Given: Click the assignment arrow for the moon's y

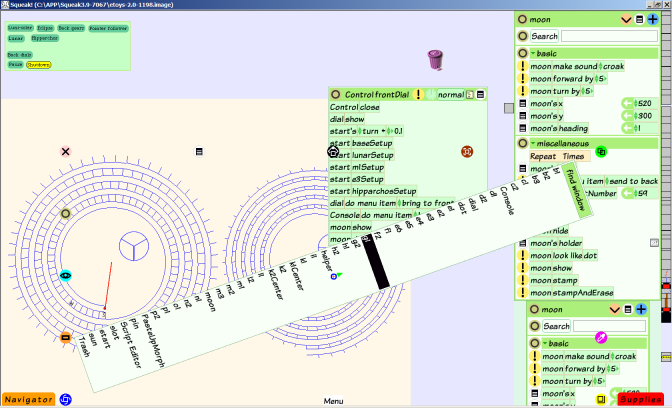Looking at the screenshot, I should (627, 116).
